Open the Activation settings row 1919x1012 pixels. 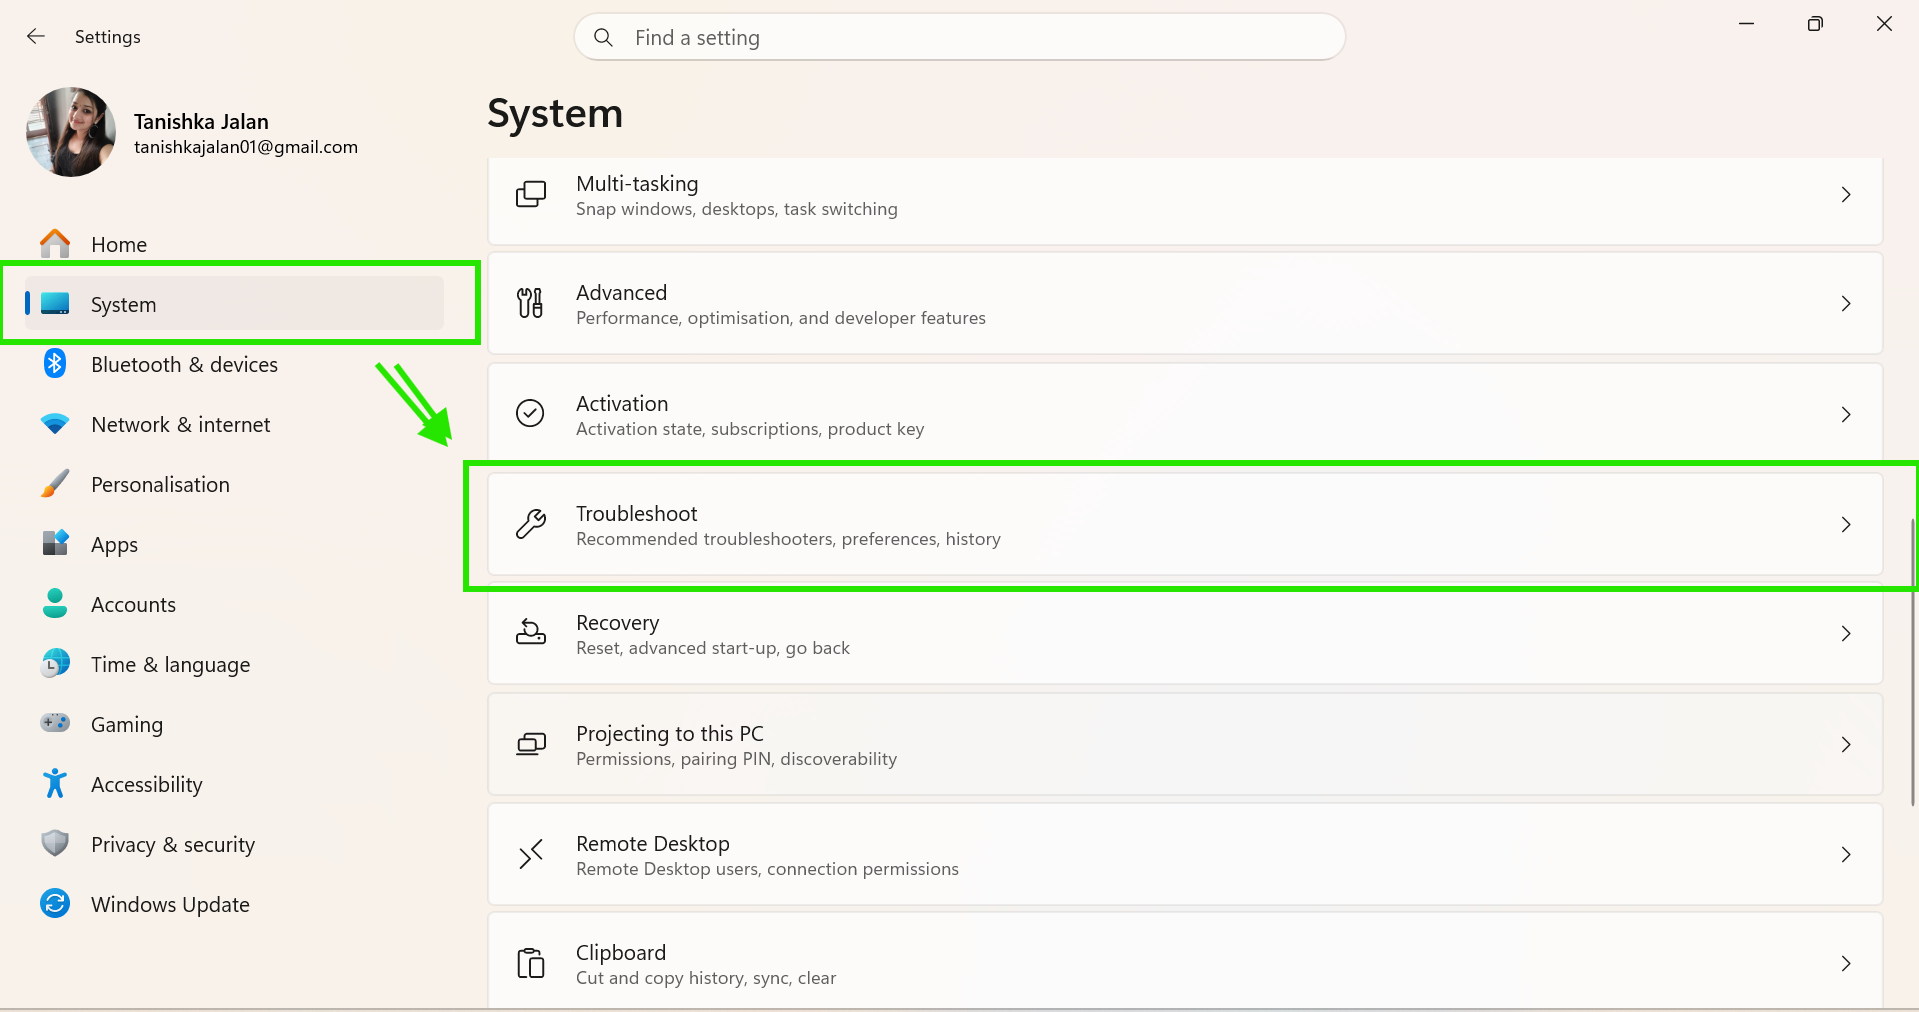[x=1185, y=415]
